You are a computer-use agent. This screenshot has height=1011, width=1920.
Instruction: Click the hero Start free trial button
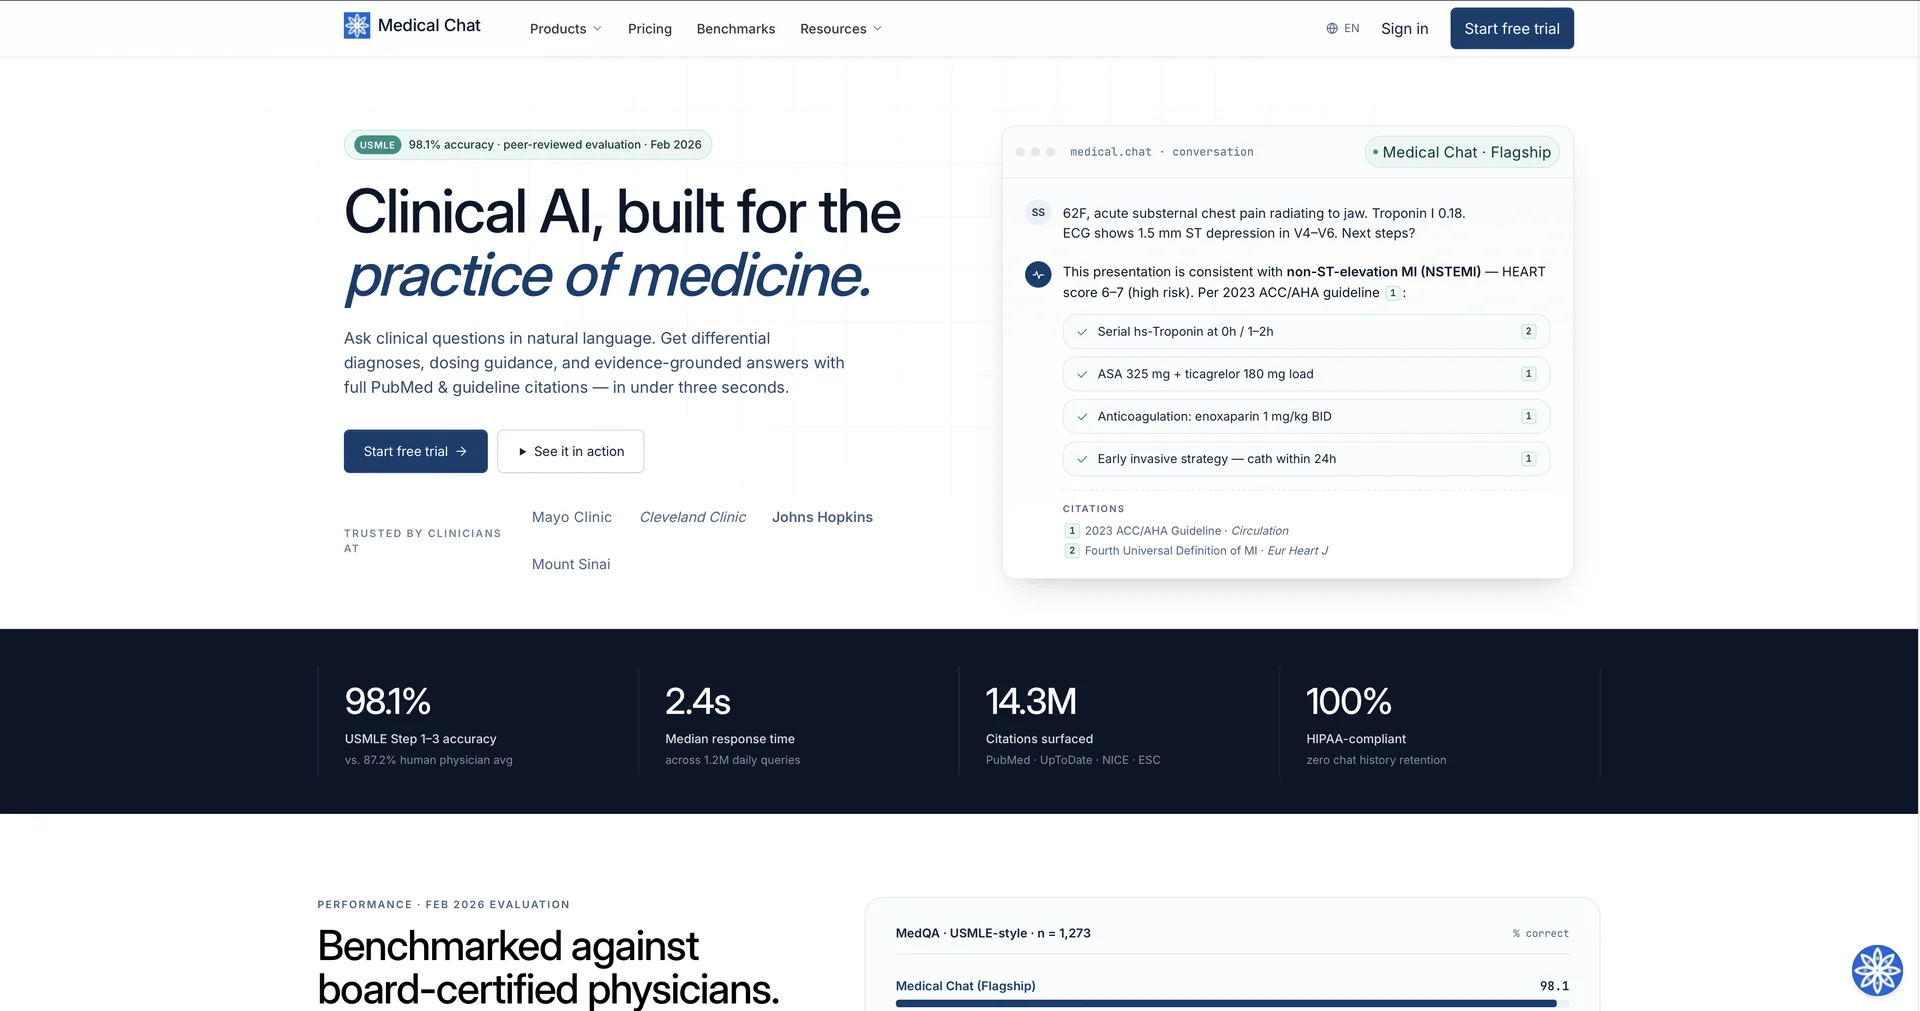(416, 452)
